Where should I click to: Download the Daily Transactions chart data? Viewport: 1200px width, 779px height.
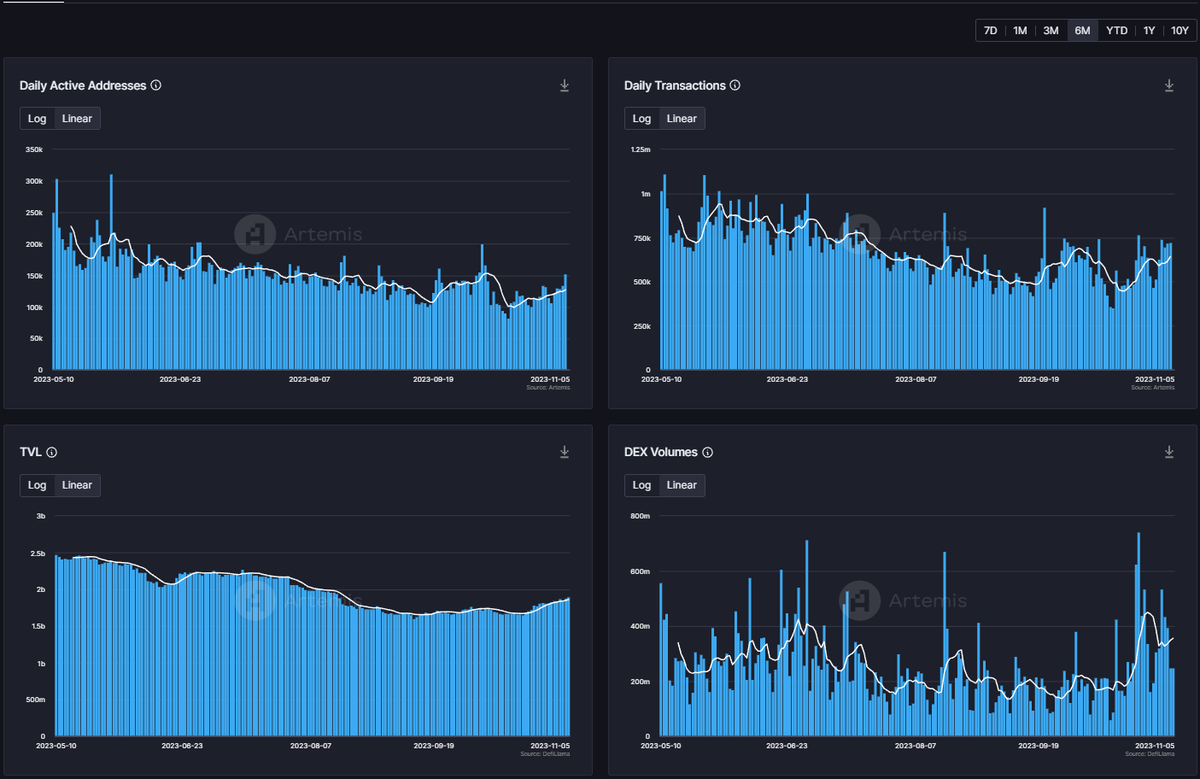(x=1169, y=86)
